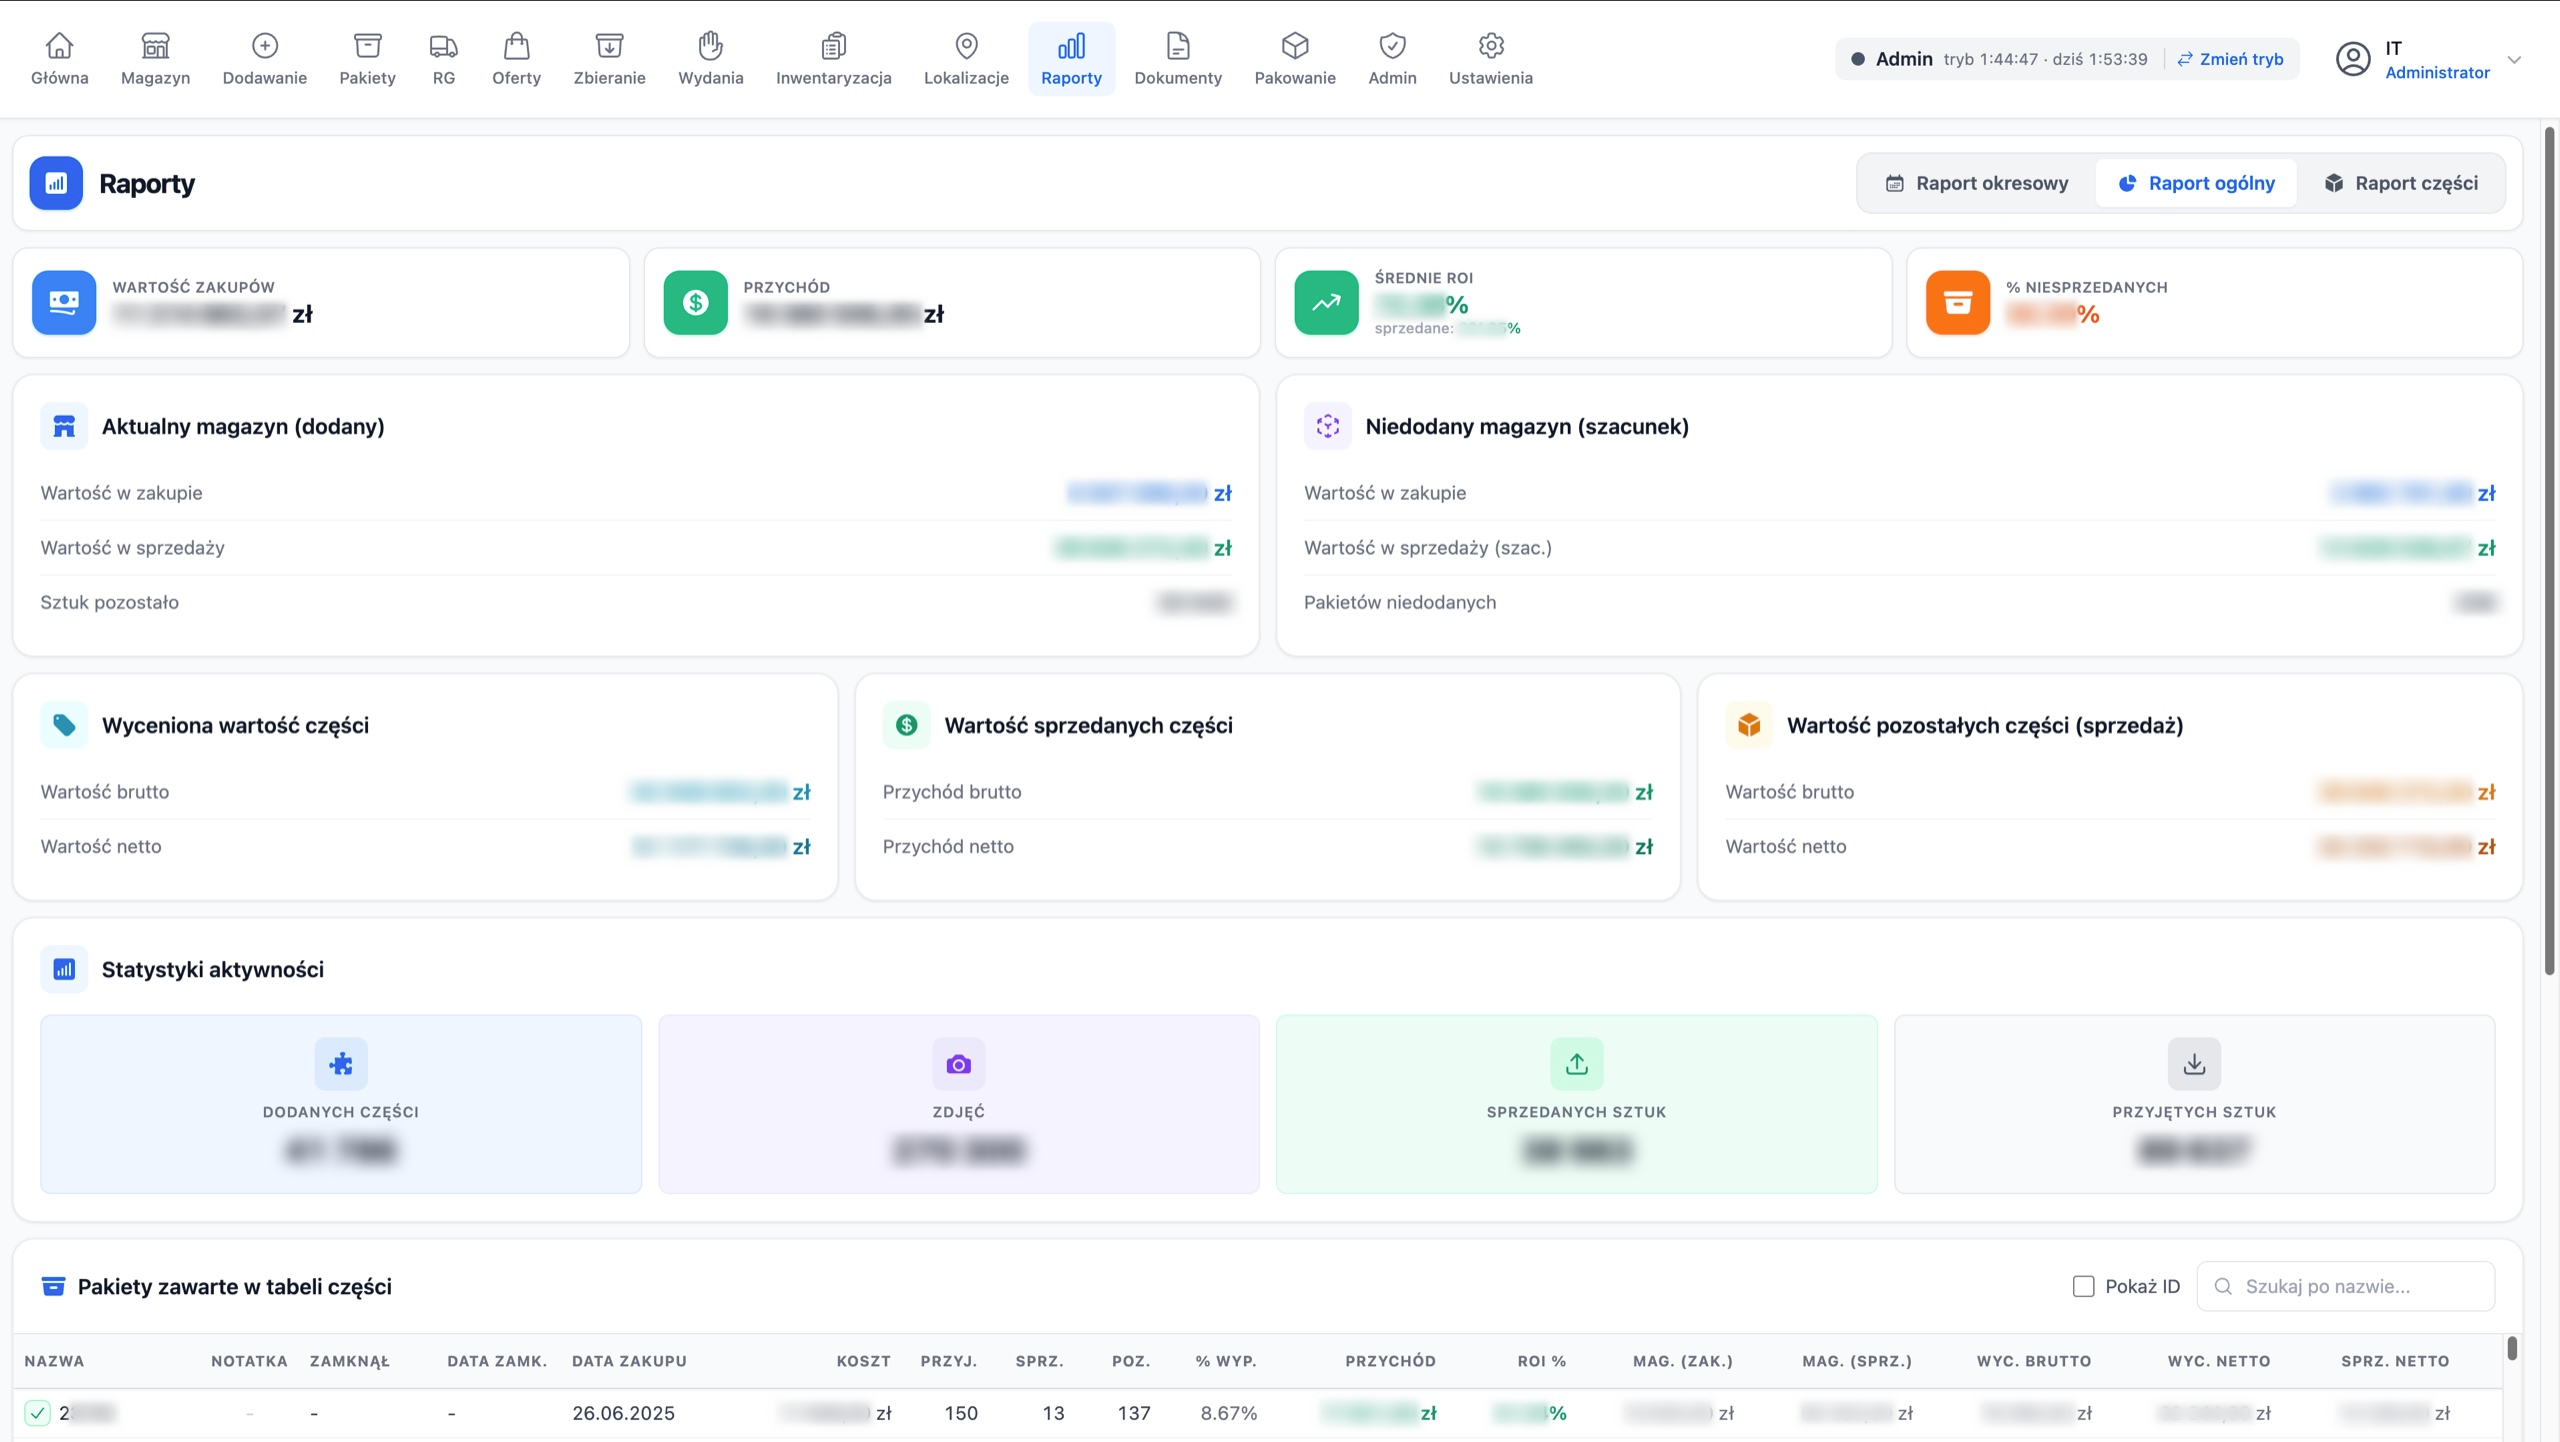2560x1442 pixels.
Task: Sort by the DATA ZAKUPU column header
Action: point(629,1361)
